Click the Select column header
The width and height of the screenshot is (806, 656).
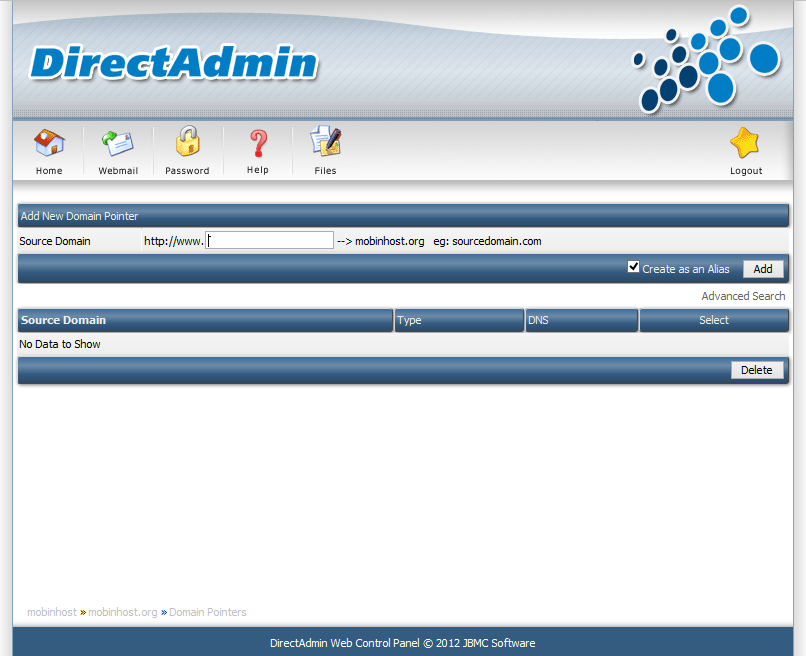pyautogui.click(x=713, y=320)
